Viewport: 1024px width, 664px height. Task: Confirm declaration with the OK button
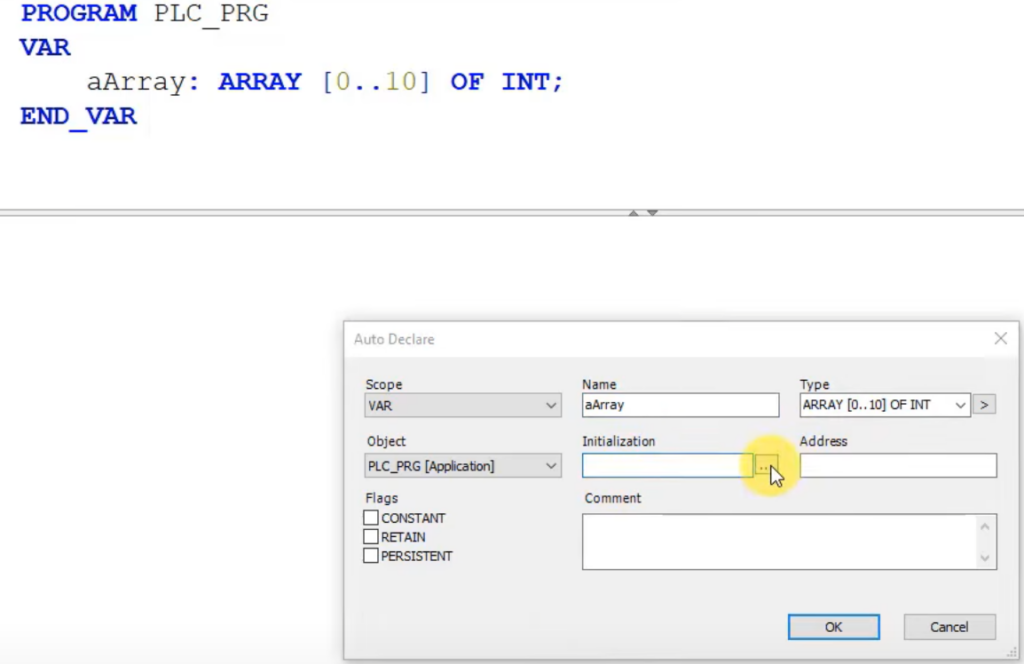(833, 627)
